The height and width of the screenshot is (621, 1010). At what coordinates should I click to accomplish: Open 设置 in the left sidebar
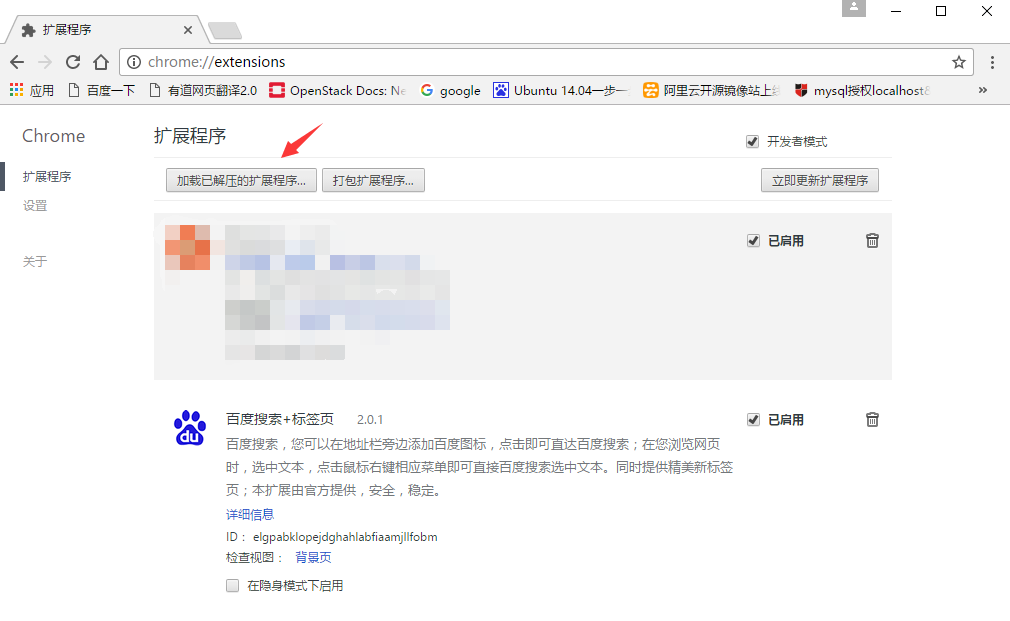pyautogui.click(x=35, y=205)
